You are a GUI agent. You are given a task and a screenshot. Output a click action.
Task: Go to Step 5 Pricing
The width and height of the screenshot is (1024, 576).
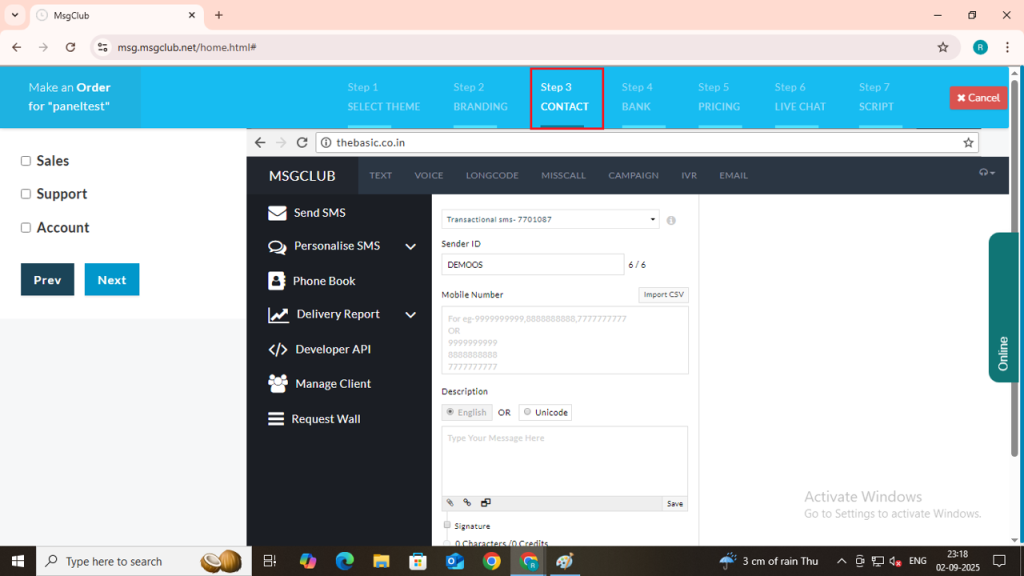(x=719, y=97)
